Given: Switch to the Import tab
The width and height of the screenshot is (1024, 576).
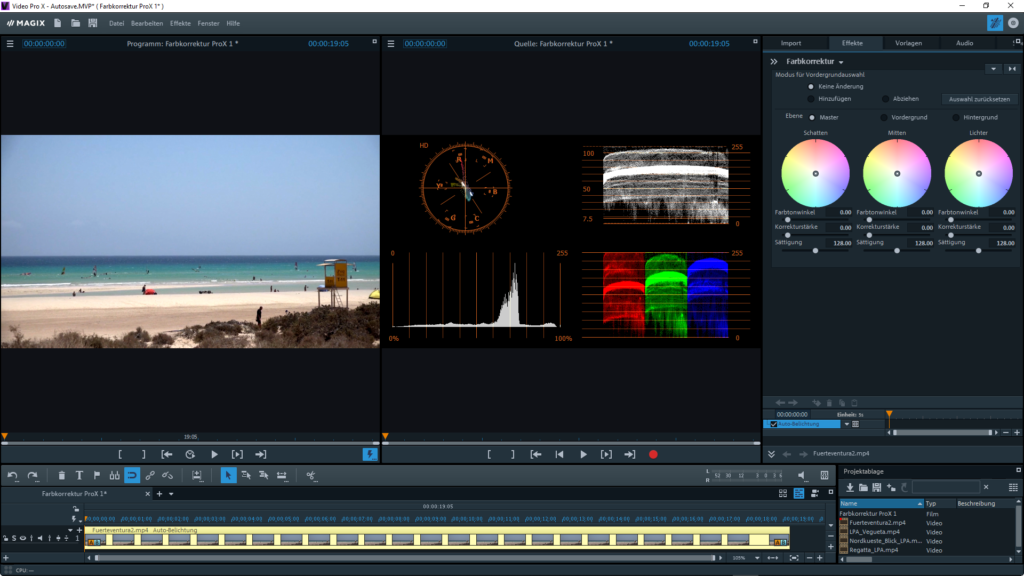Looking at the screenshot, I should [x=791, y=43].
